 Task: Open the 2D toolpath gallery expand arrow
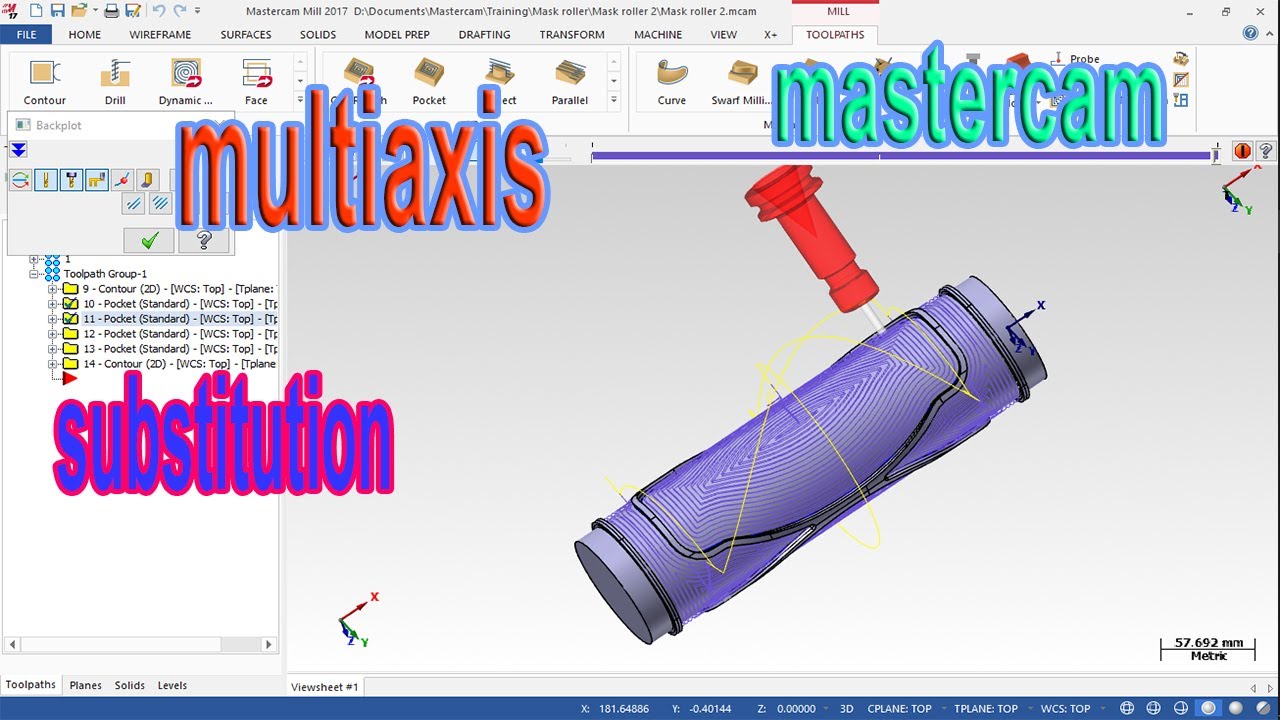tap(300, 100)
